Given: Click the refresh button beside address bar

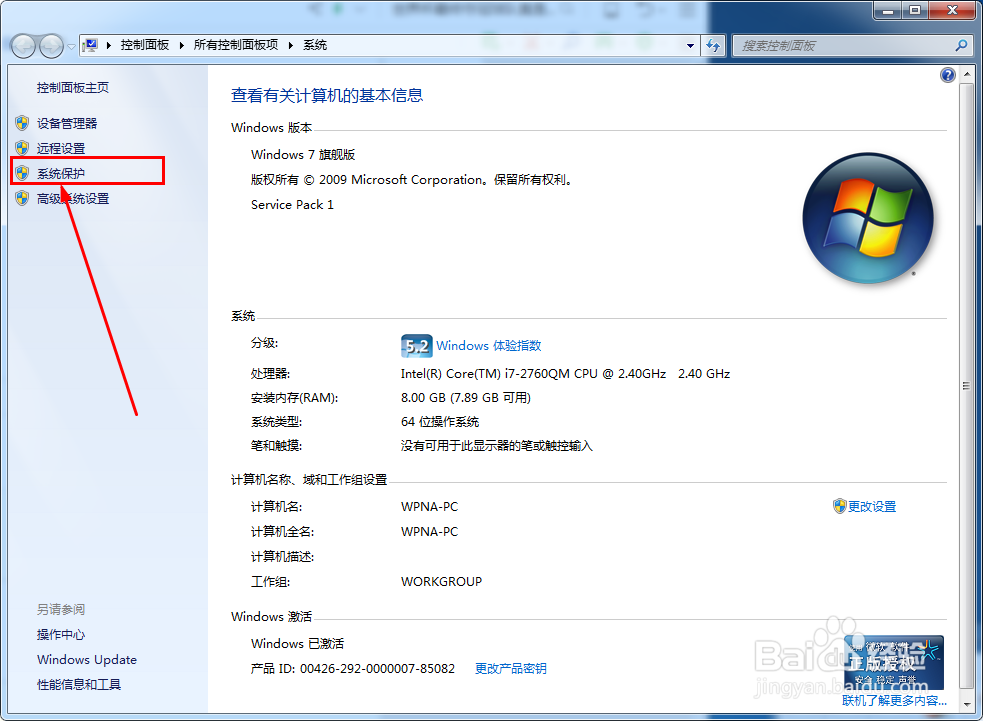Looking at the screenshot, I should 713,46.
